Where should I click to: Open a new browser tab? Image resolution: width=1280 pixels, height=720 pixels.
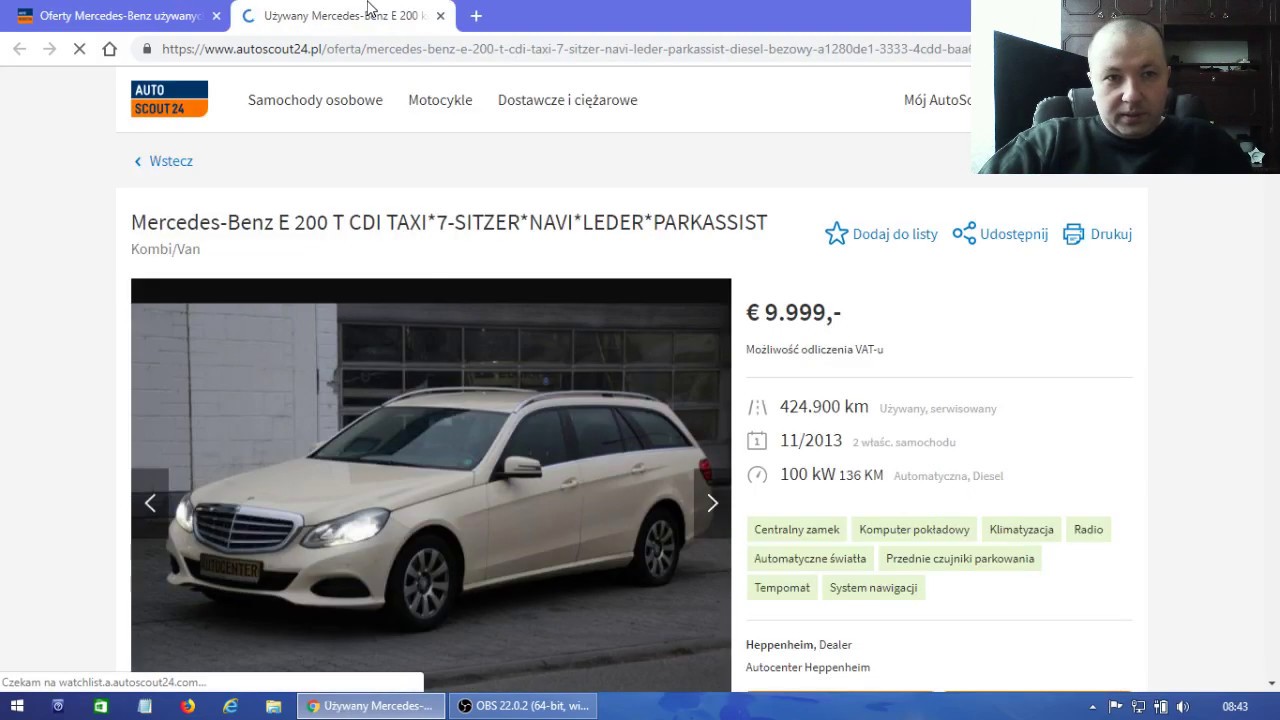pos(476,16)
